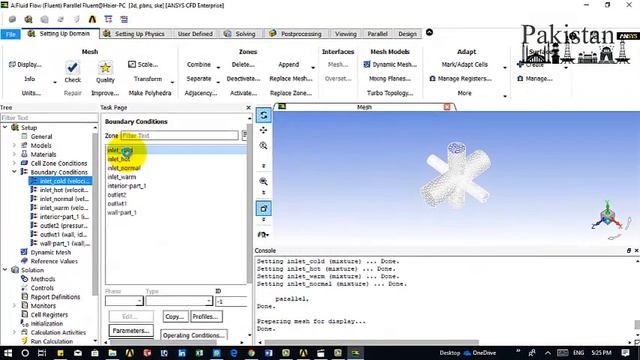This screenshot has width=640, height=360.
Task: Open Surface Manage icon in ribbon
Action: [520, 78]
